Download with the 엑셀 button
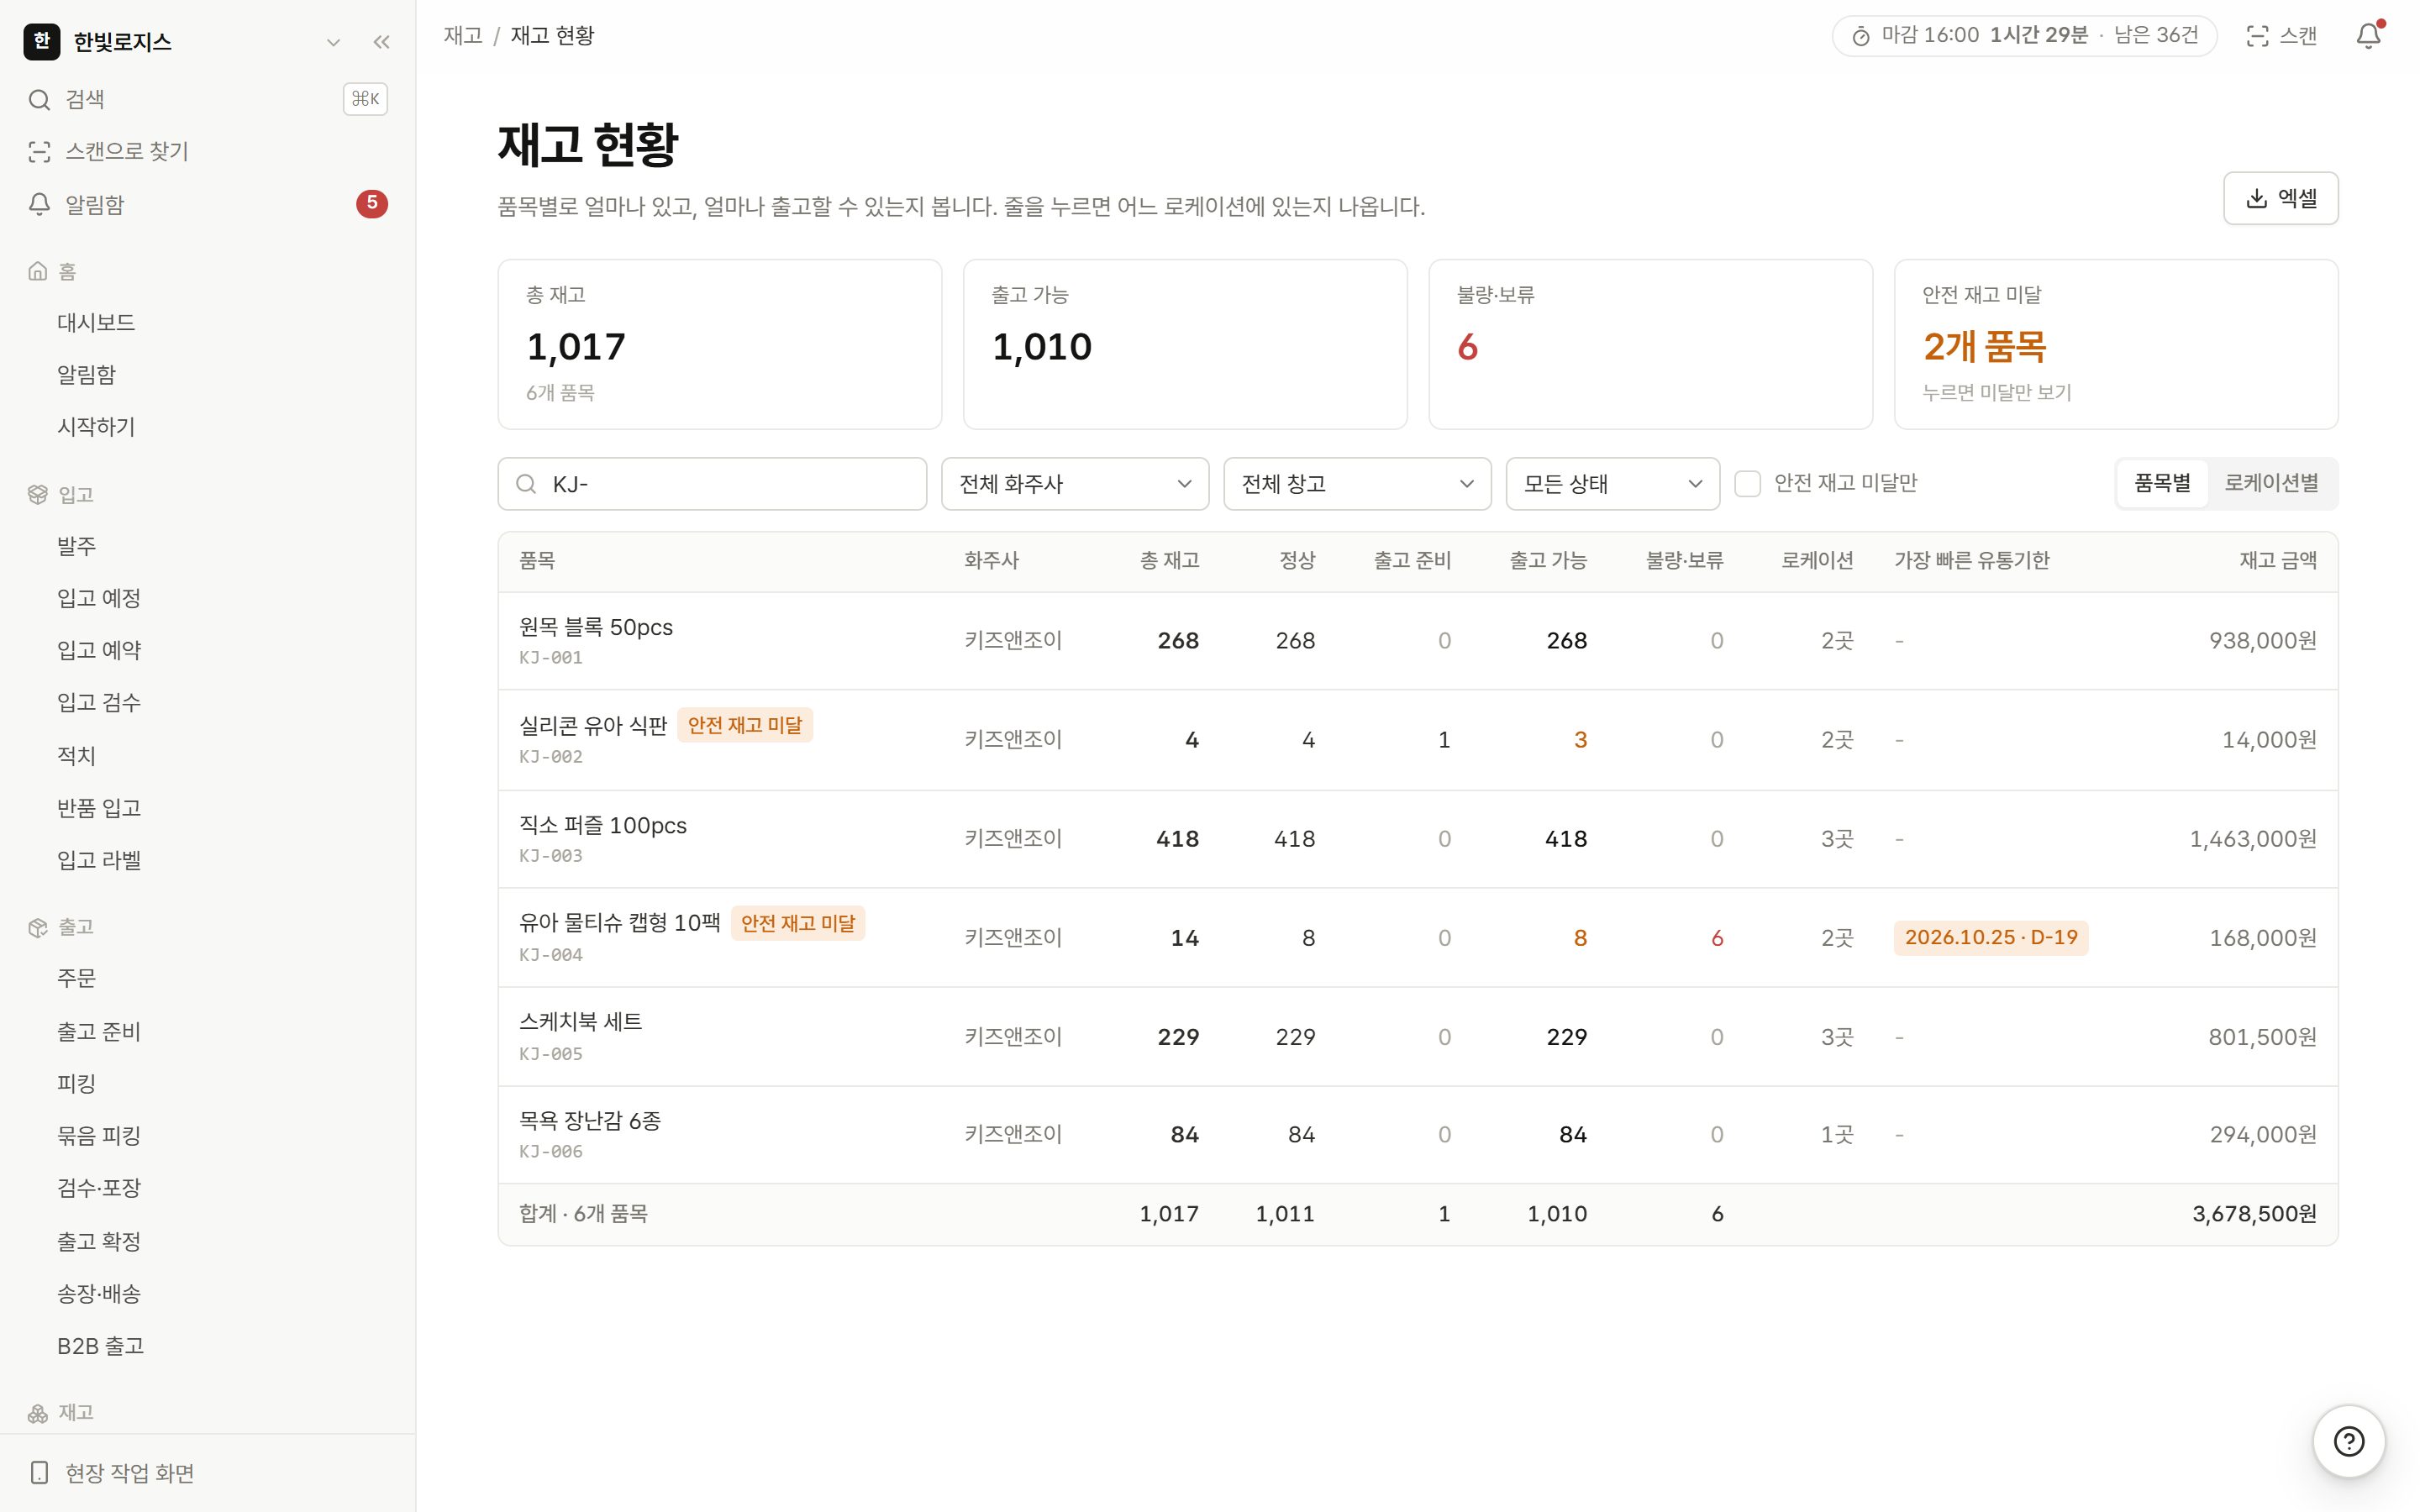Screen dimensions: 2420x1512 [2280, 198]
